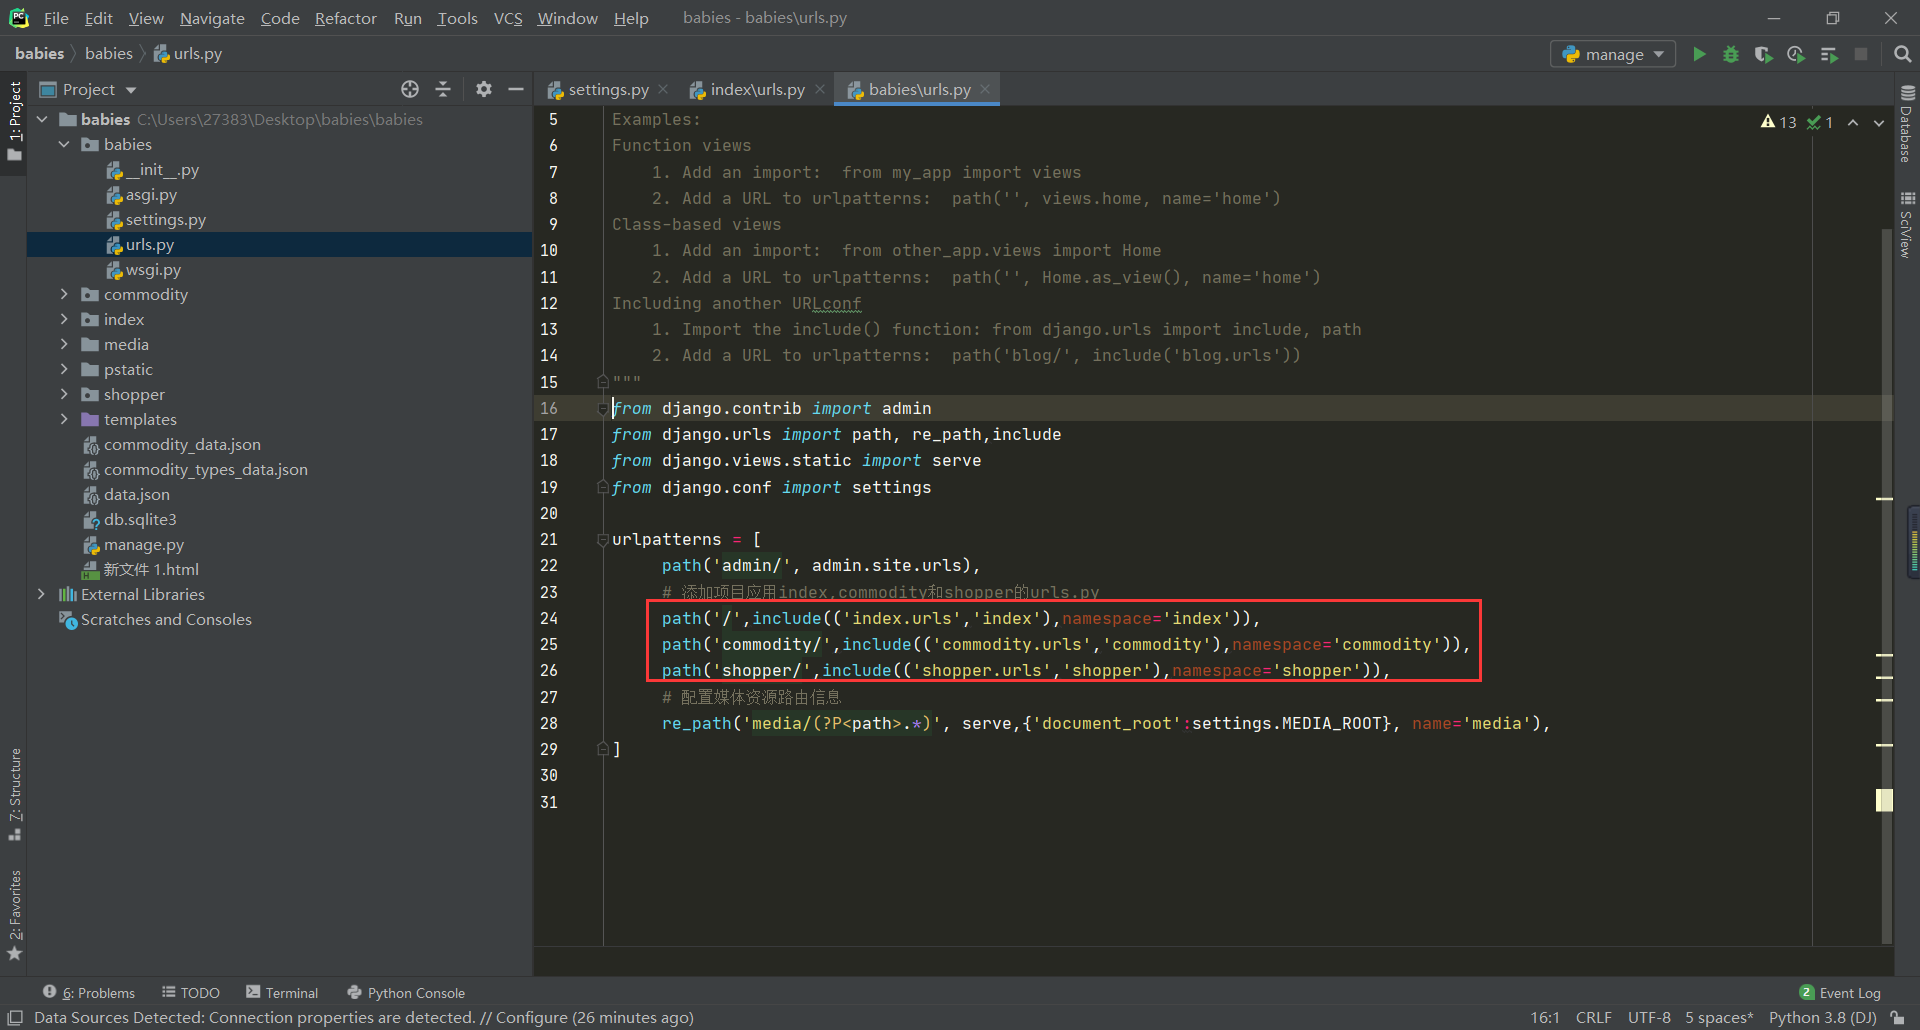
Task: Expand the commodity folder
Action: [64, 294]
